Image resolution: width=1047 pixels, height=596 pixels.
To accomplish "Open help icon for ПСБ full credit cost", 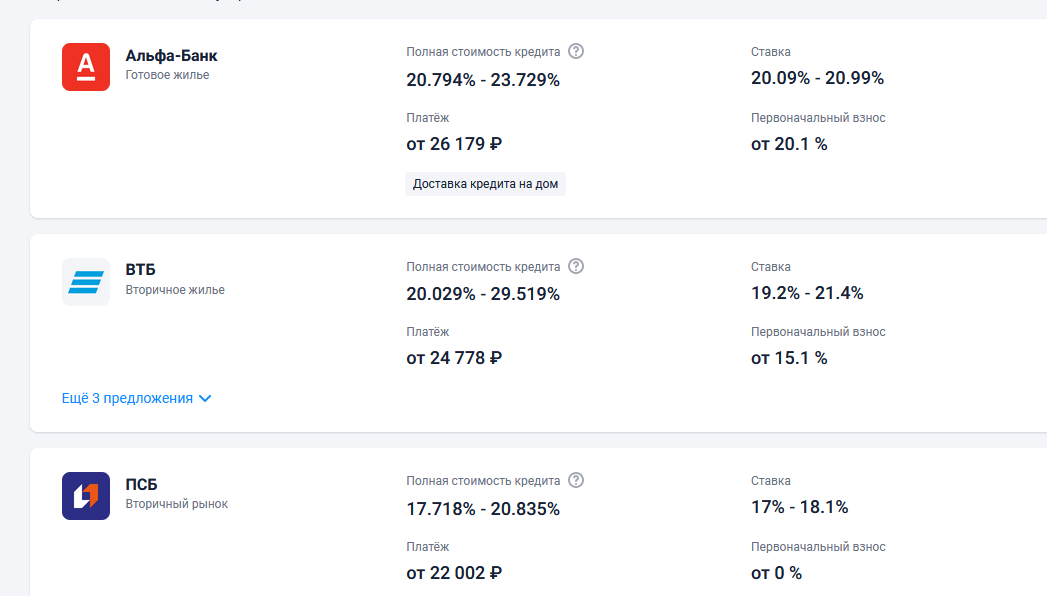I will 576,480.
